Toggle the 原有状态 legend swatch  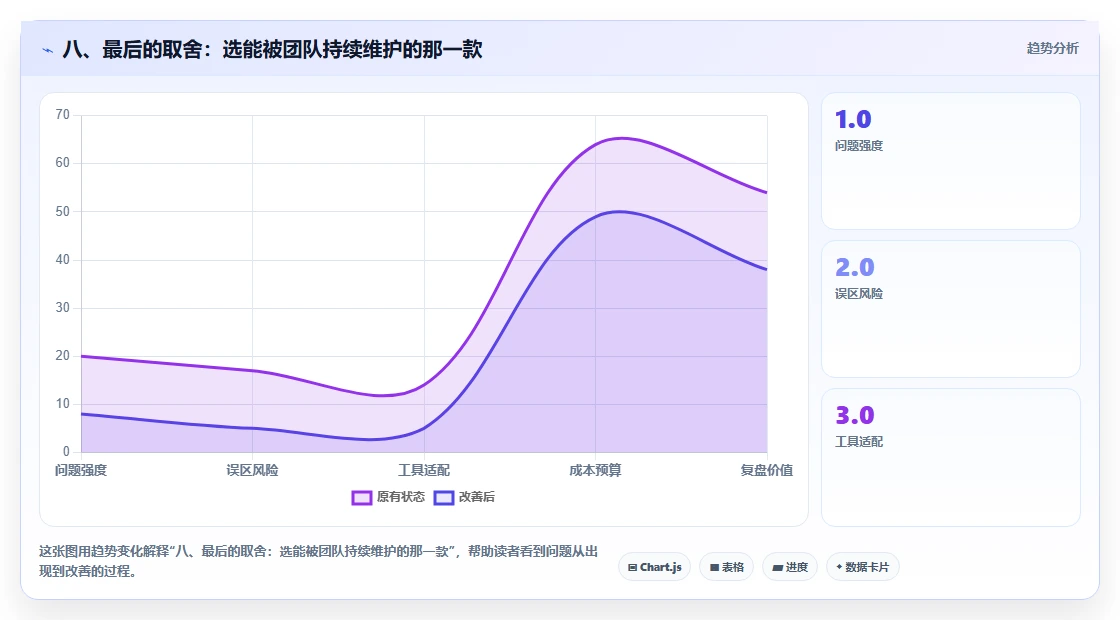[361, 497]
